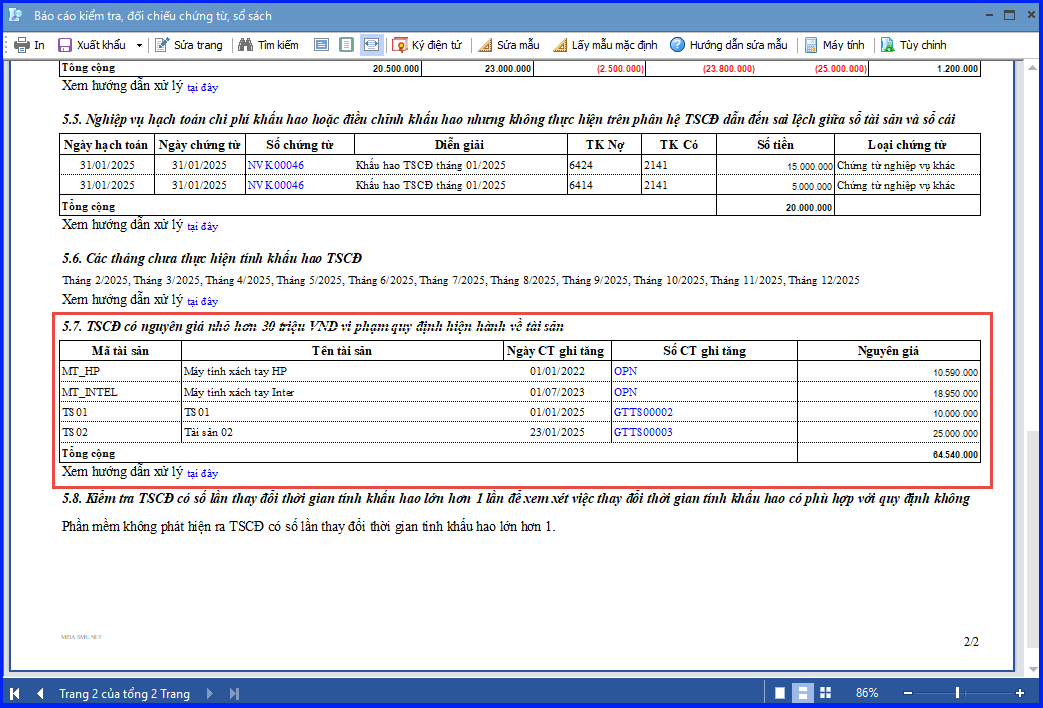This screenshot has width=1043, height=708.
Task: Open the Xuất khẩu dropdown arrow
Action: pyautogui.click(x=139, y=45)
